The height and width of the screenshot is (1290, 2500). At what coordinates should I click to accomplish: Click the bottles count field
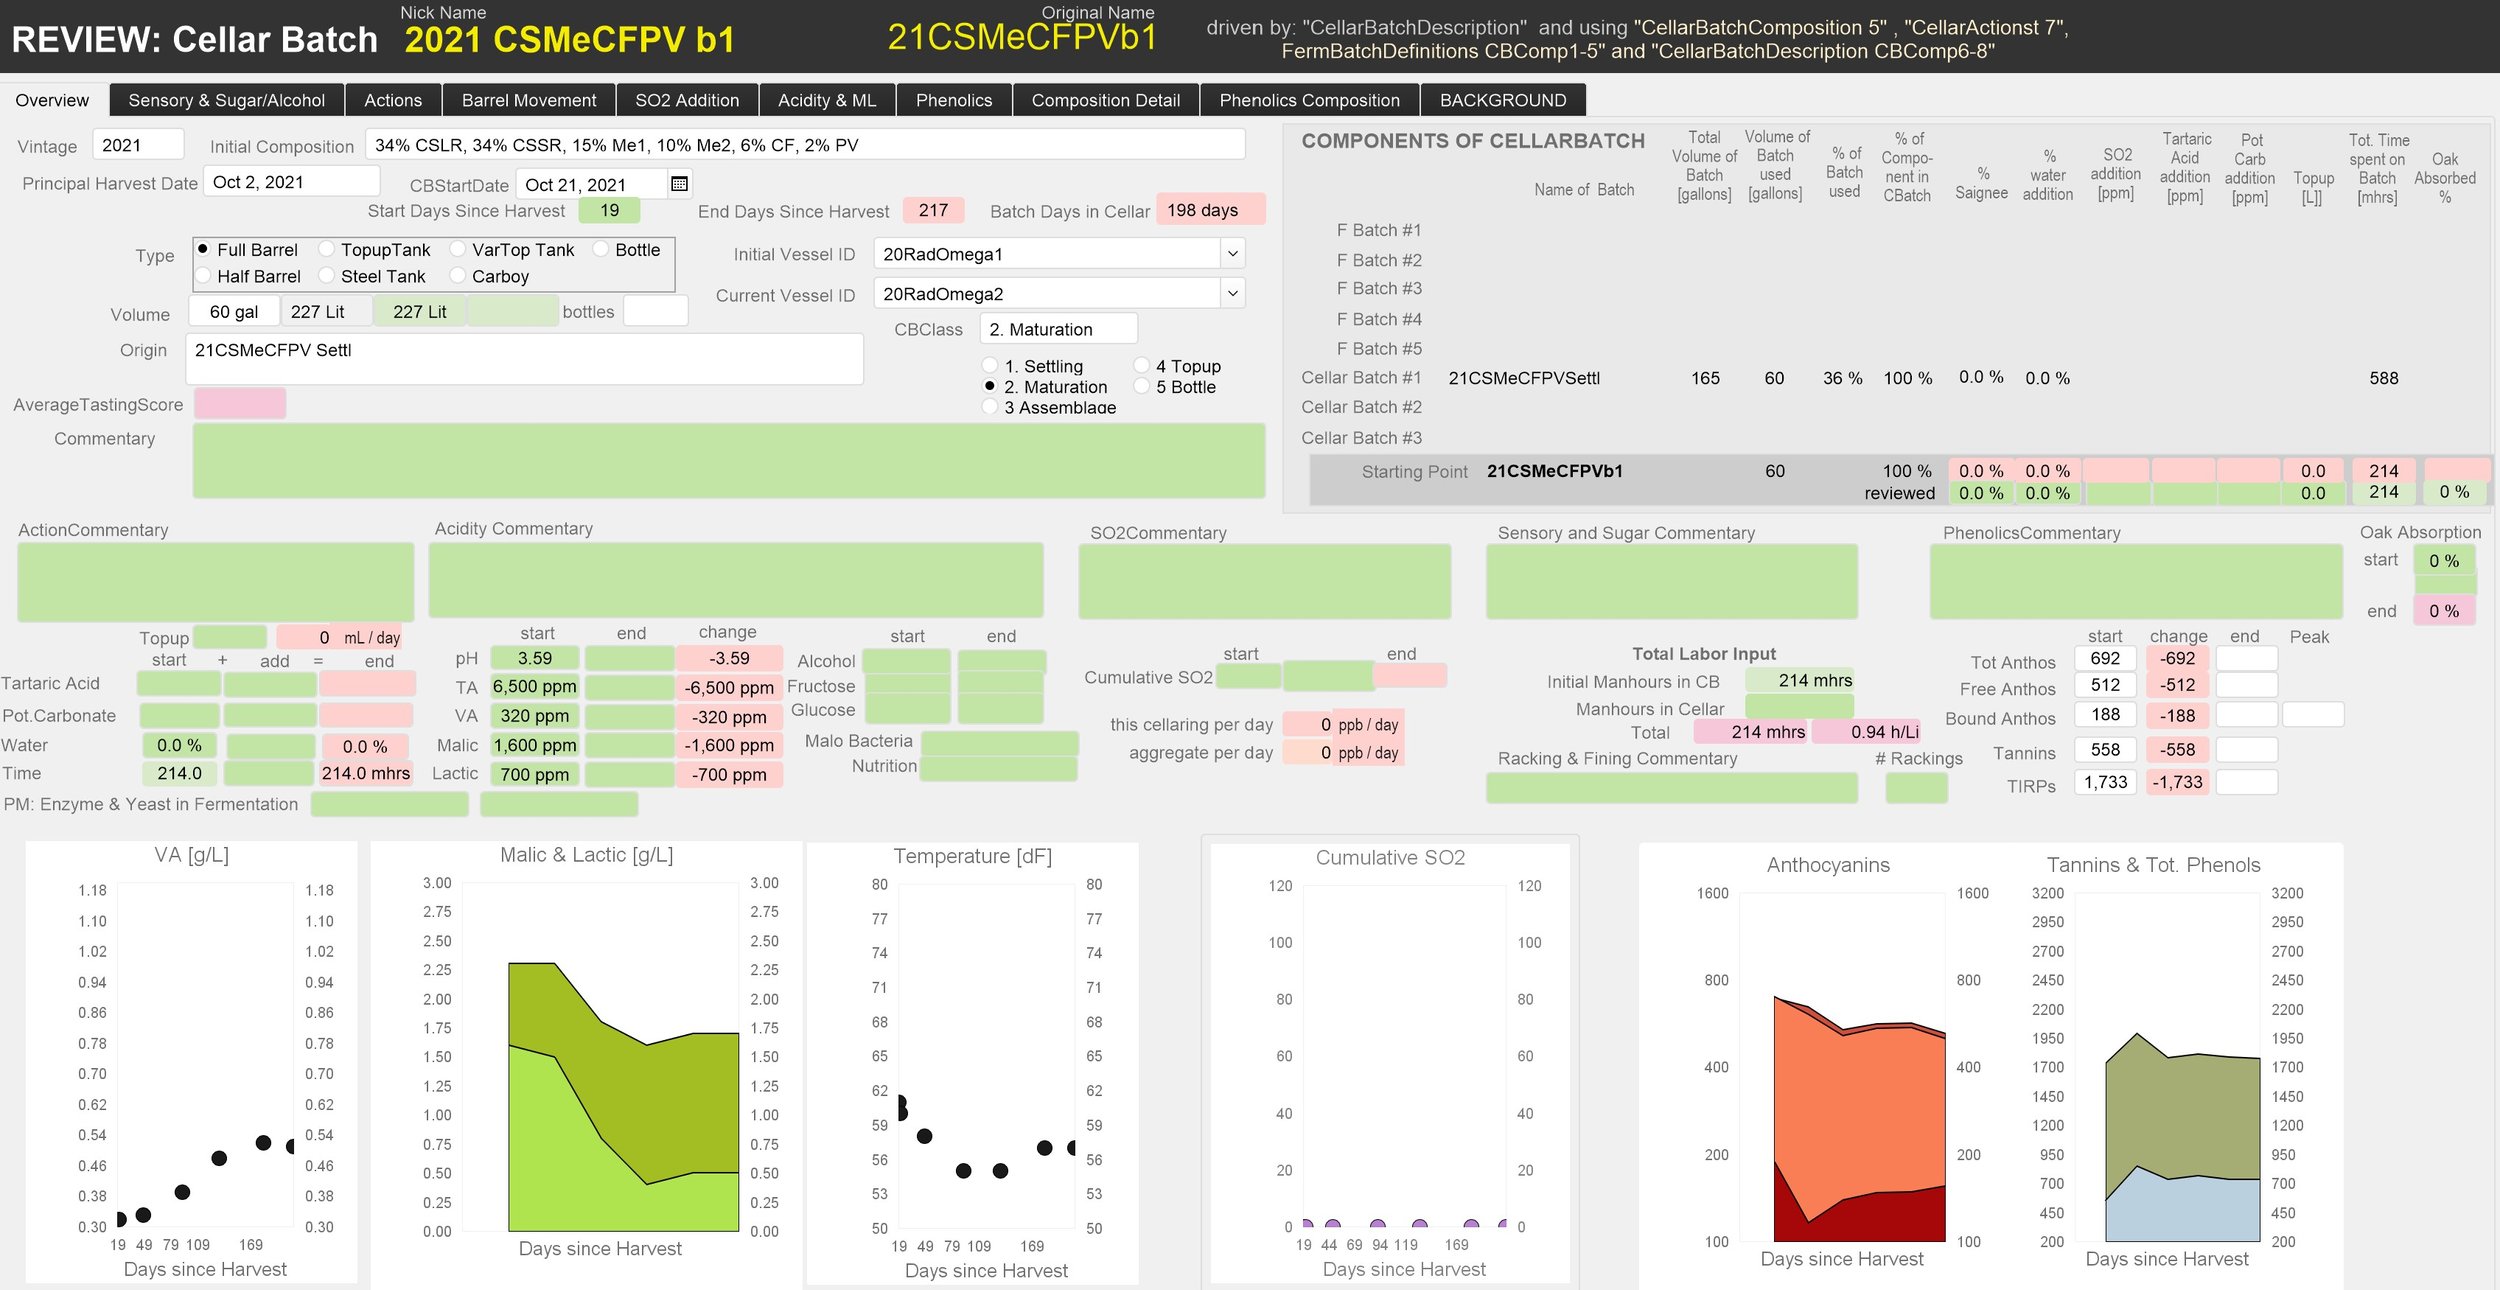coord(656,311)
